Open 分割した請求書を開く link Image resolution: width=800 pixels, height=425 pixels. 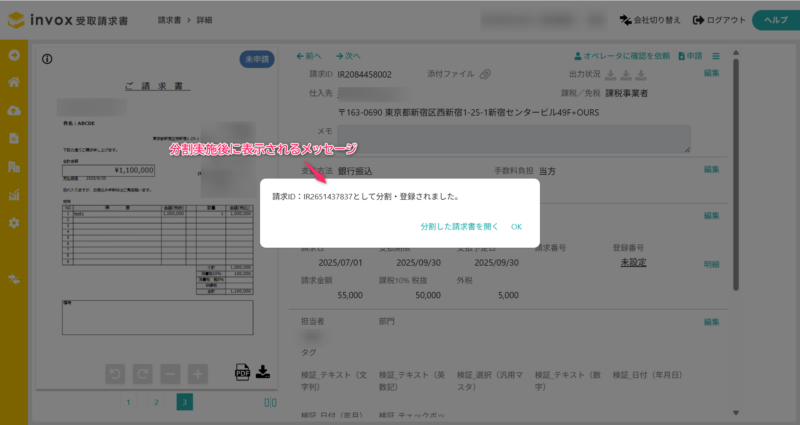(x=459, y=227)
